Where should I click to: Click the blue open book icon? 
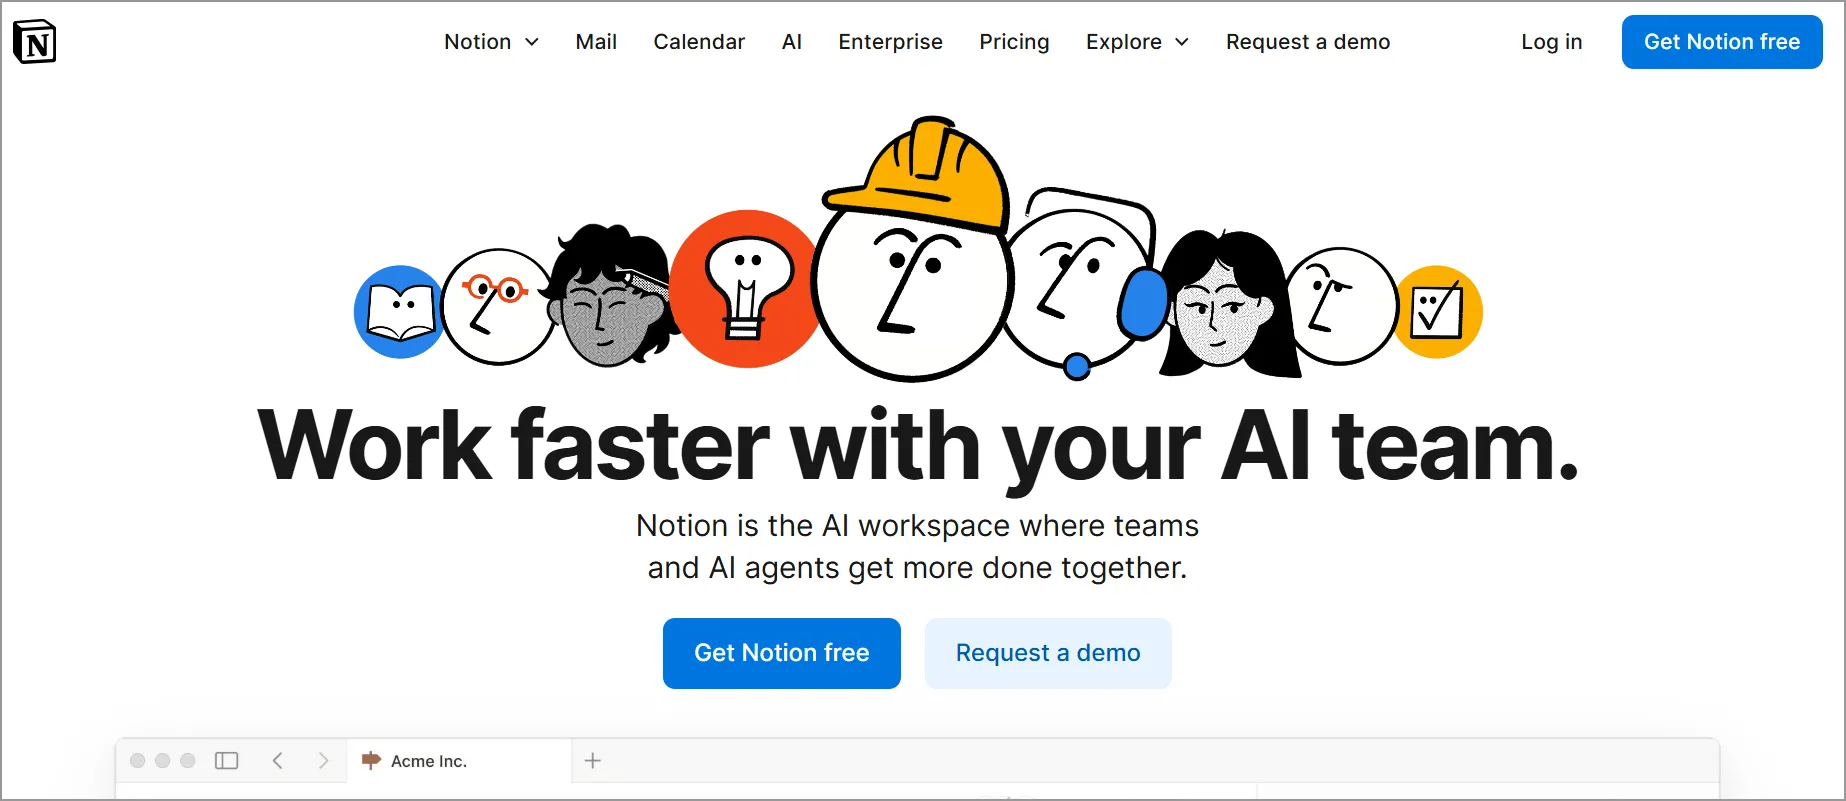pyautogui.click(x=399, y=312)
